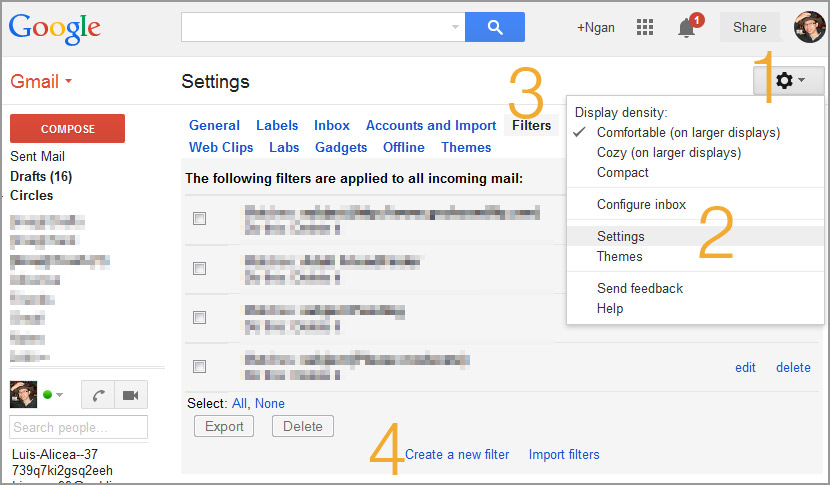Tick the first filter checkbox
Screen dimensions: 830x485
click(200, 218)
